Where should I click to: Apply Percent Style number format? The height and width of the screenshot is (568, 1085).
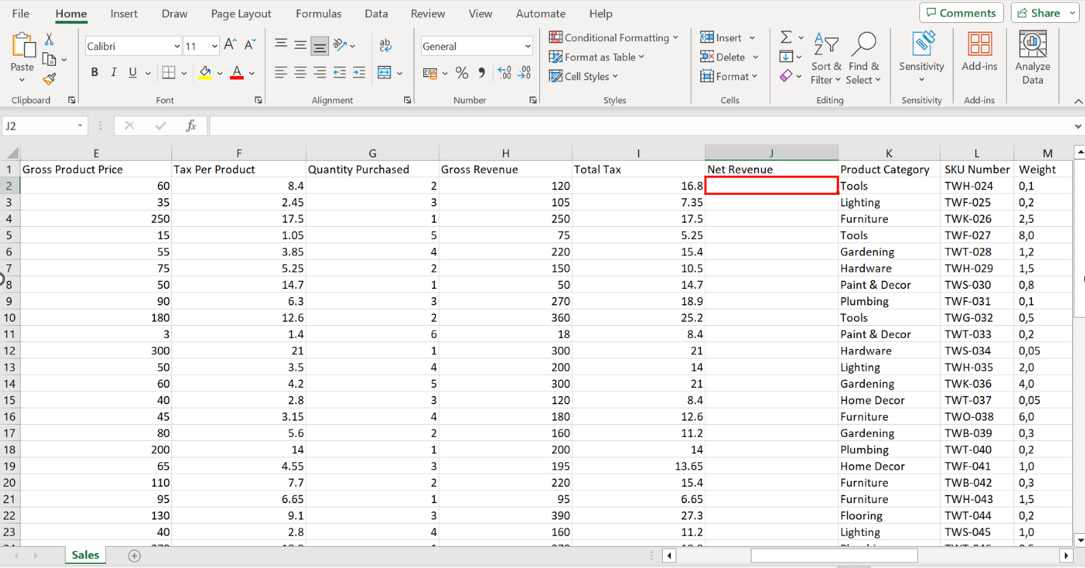(x=461, y=73)
